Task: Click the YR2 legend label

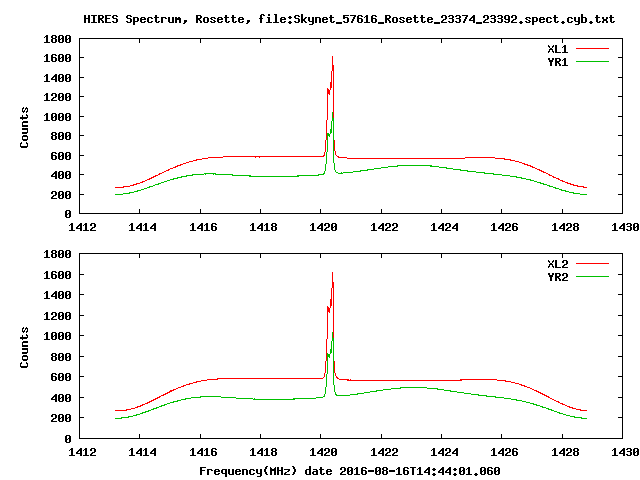Action: pyautogui.click(x=558, y=277)
